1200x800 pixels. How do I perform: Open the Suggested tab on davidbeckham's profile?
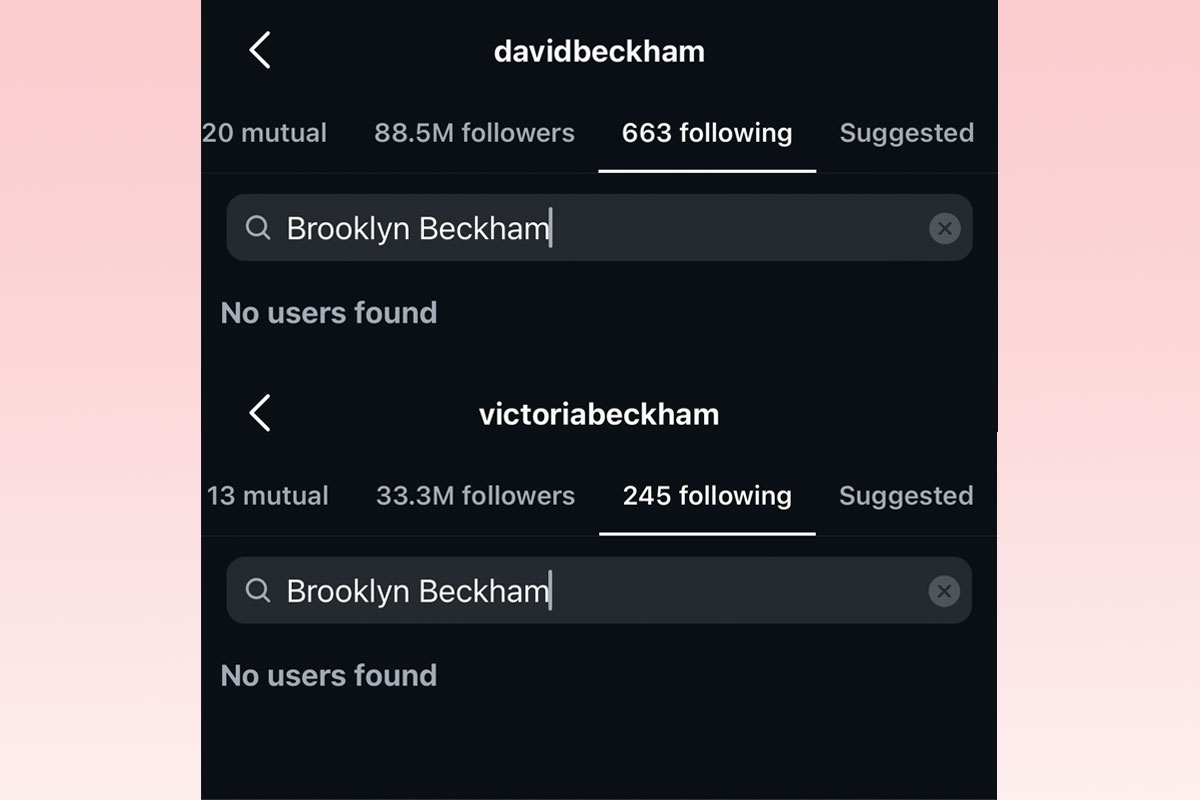[906, 133]
